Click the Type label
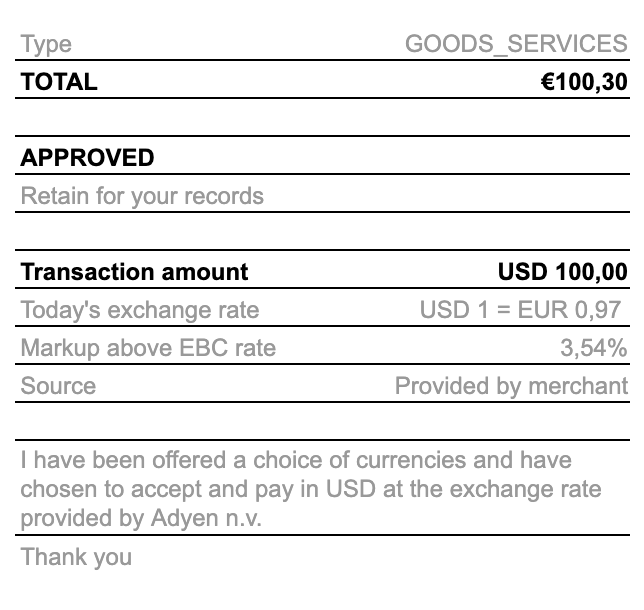This screenshot has width=644, height=610. pyautogui.click(x=46, y=44)
